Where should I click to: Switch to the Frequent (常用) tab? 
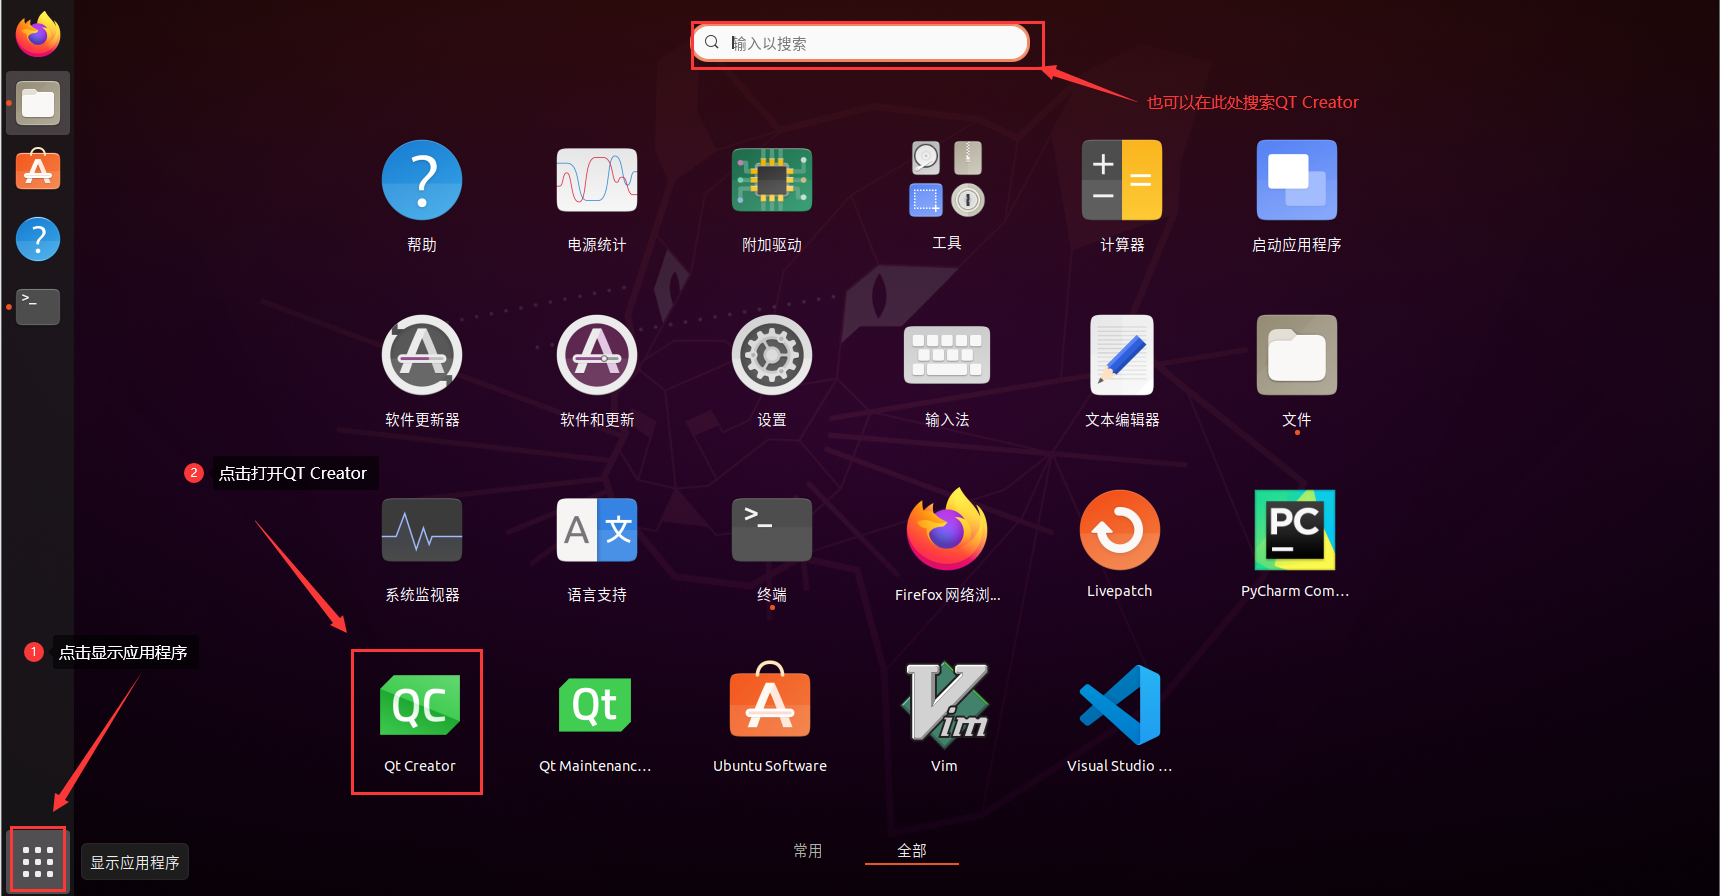pos(808,850)
